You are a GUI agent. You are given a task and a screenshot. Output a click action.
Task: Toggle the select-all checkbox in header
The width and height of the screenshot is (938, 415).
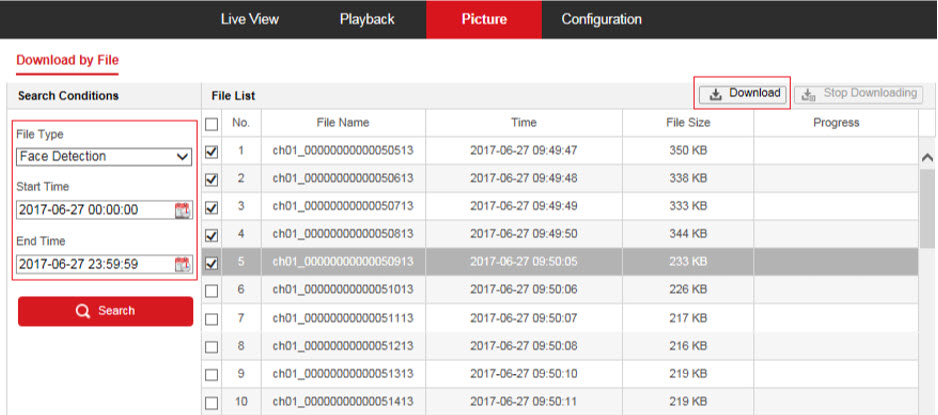211,123
